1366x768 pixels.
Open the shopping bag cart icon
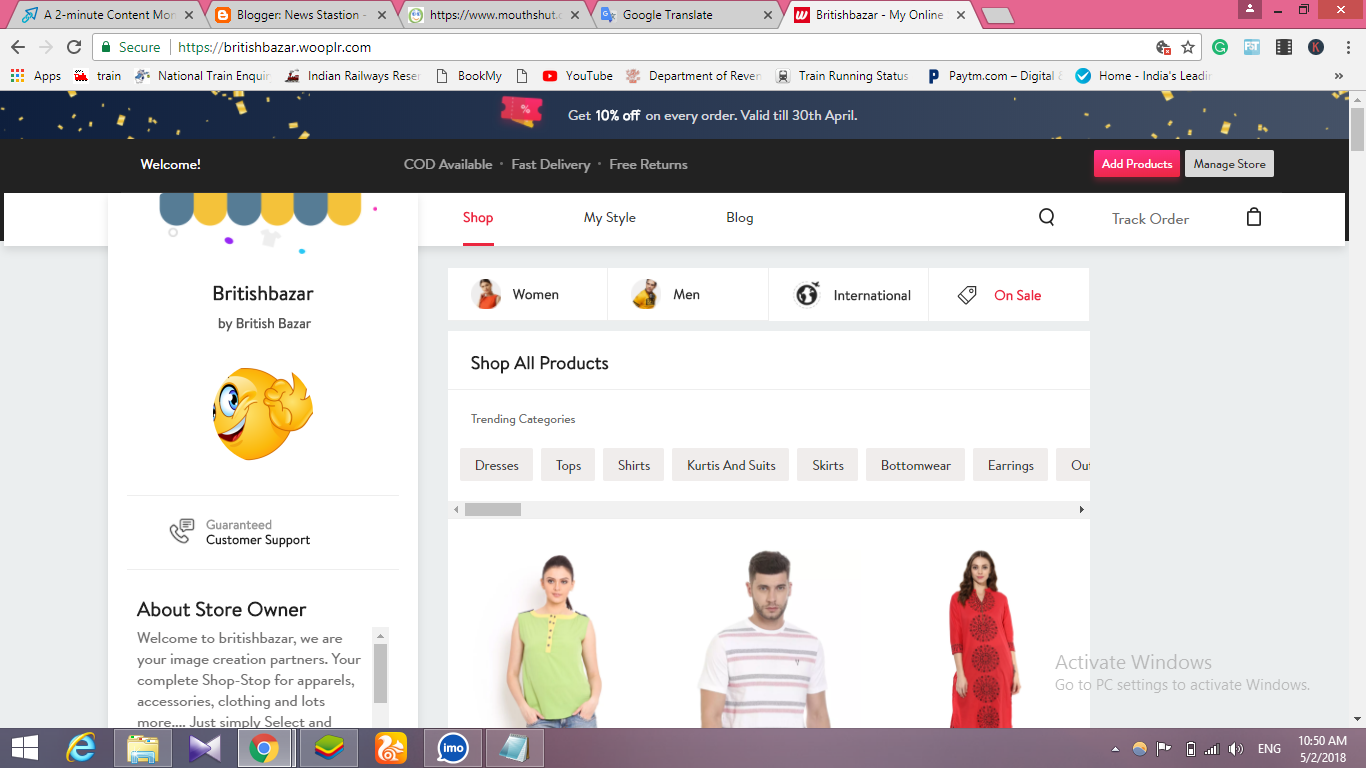click(1254, 217)
